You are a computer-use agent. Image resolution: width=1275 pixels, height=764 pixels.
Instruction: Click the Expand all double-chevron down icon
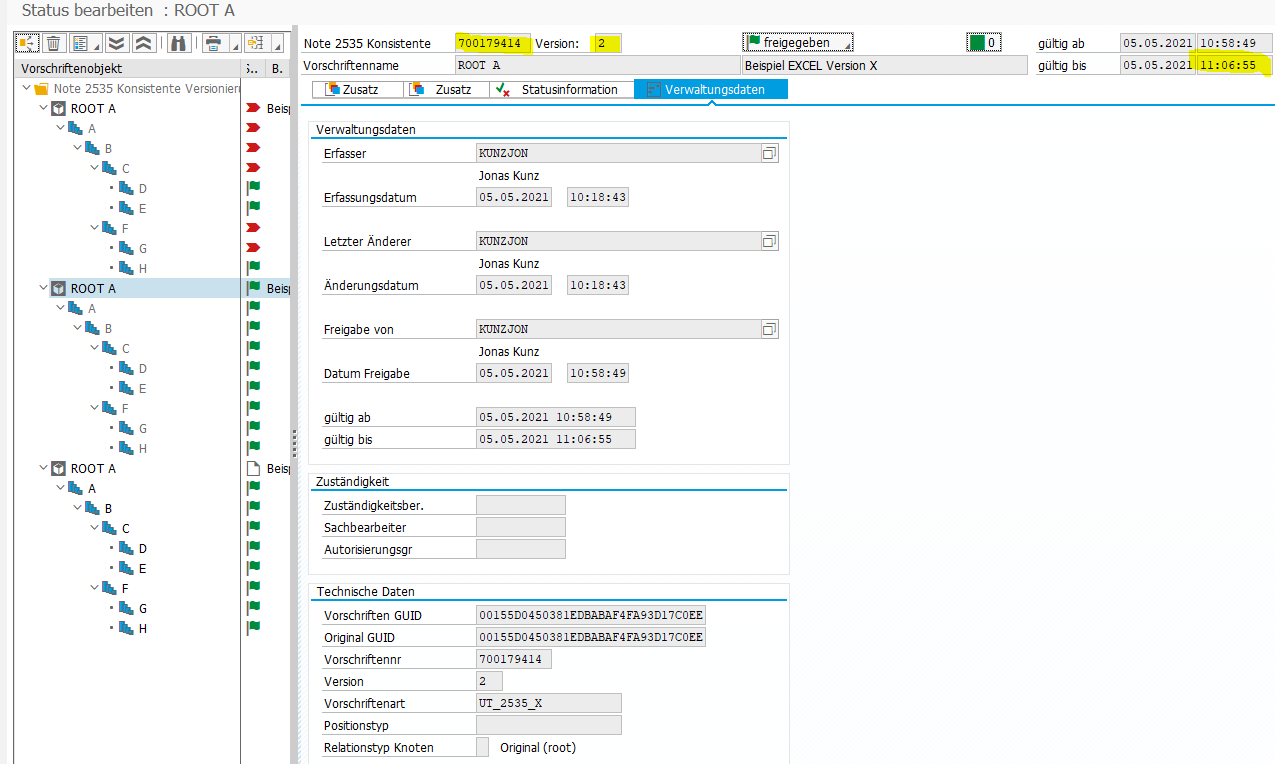pos(117,43)
